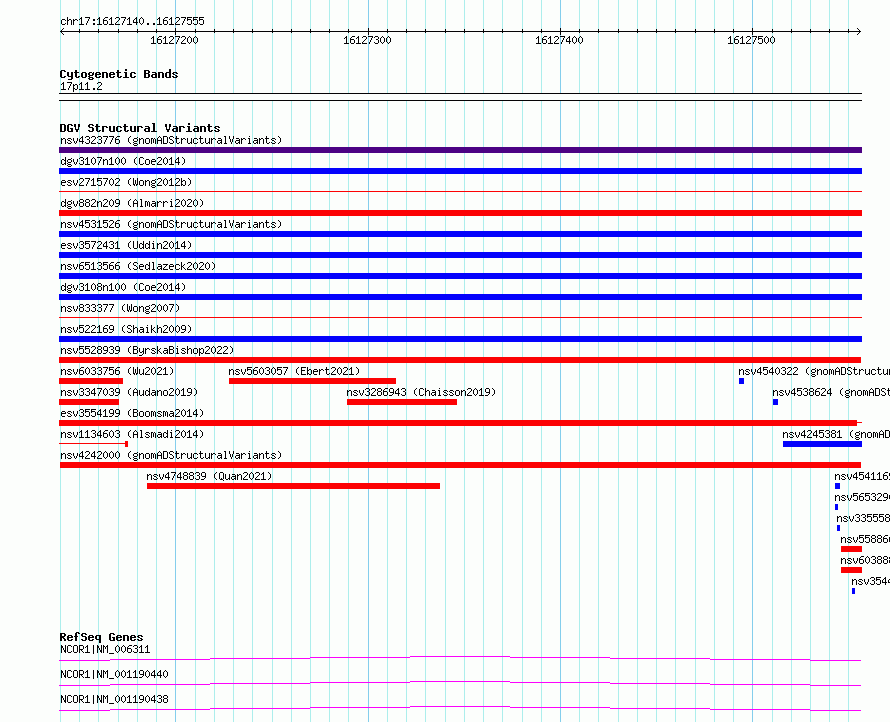Select the thin red esv2715702 variant line
This screenshot has width=890, height=722.
460,192
